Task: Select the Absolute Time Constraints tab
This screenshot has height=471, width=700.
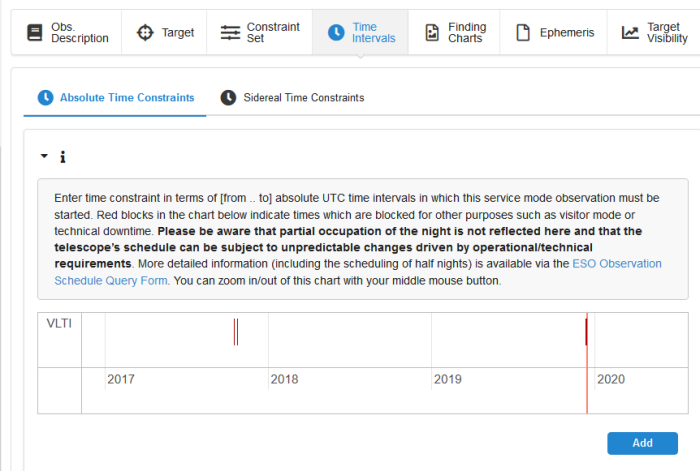Action: click(x=127, y=98)
